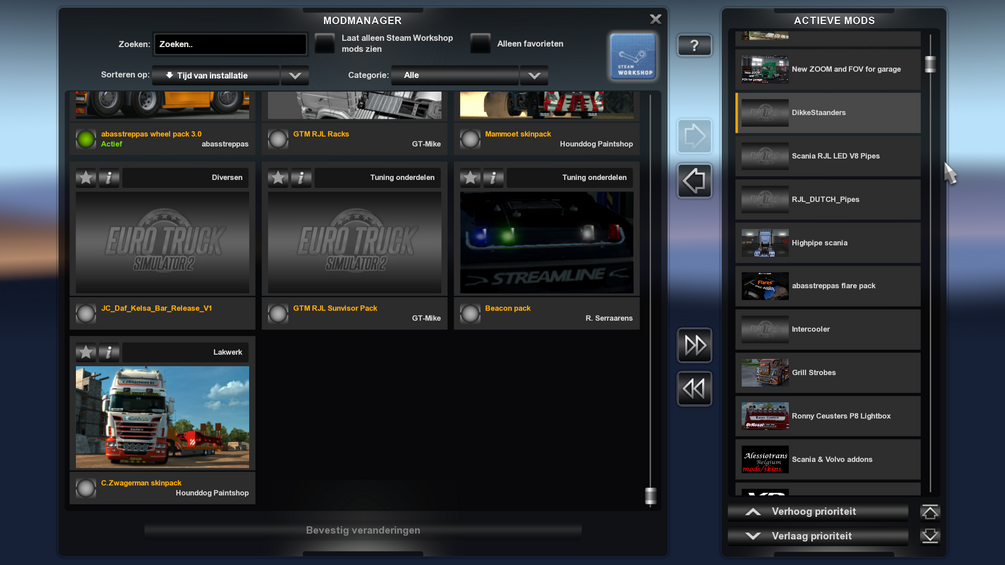Open Sorteren op dropdown arrow
Image resolution: width=1005 pixels, height=565 pixels.
tap(295, 76)
